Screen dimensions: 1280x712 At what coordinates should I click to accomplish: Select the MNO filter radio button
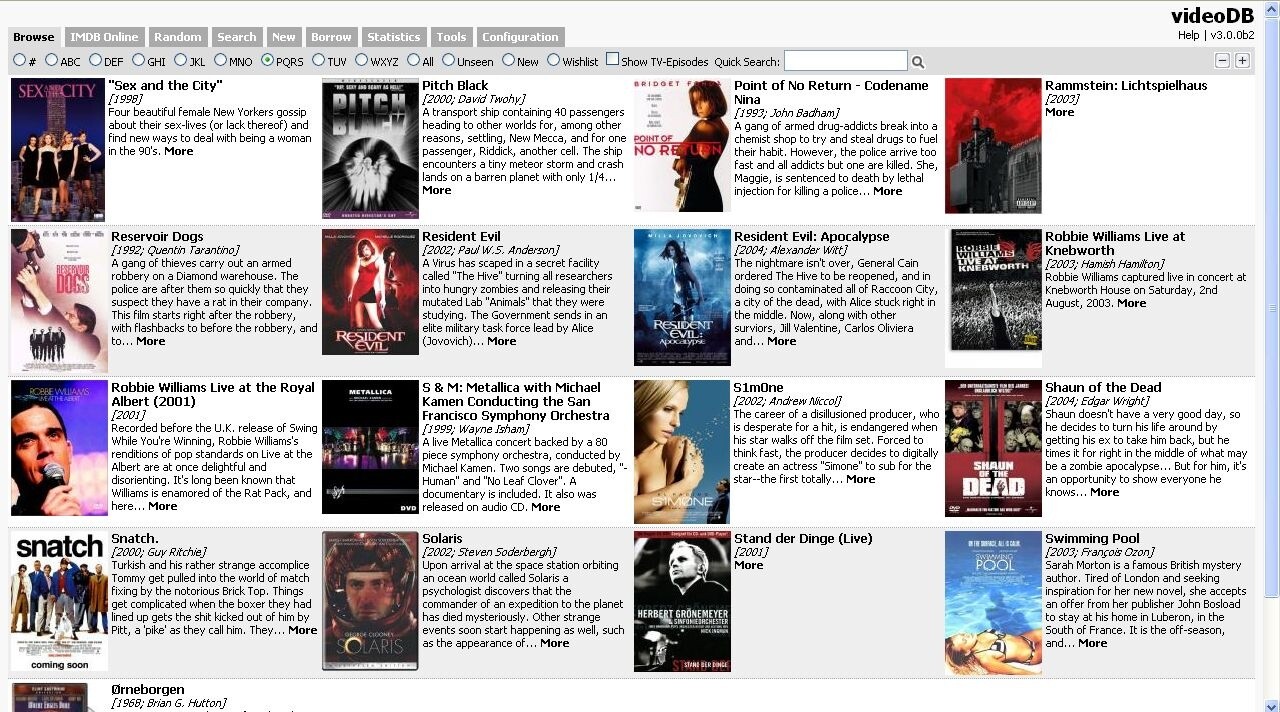coord(220,60)
